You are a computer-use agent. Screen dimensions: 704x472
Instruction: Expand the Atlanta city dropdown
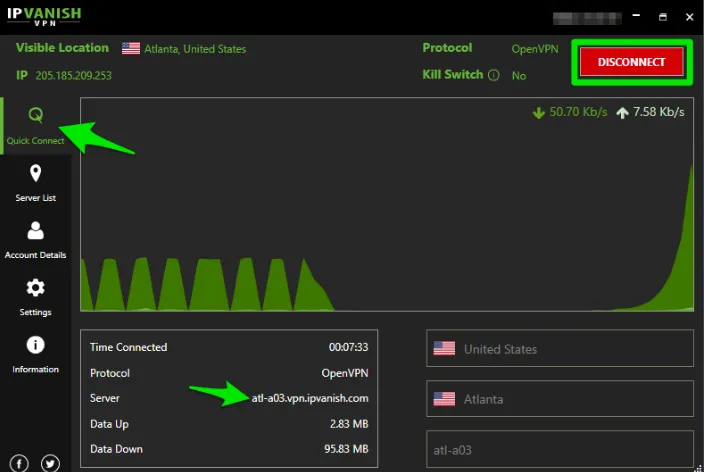tap(559, 399)
